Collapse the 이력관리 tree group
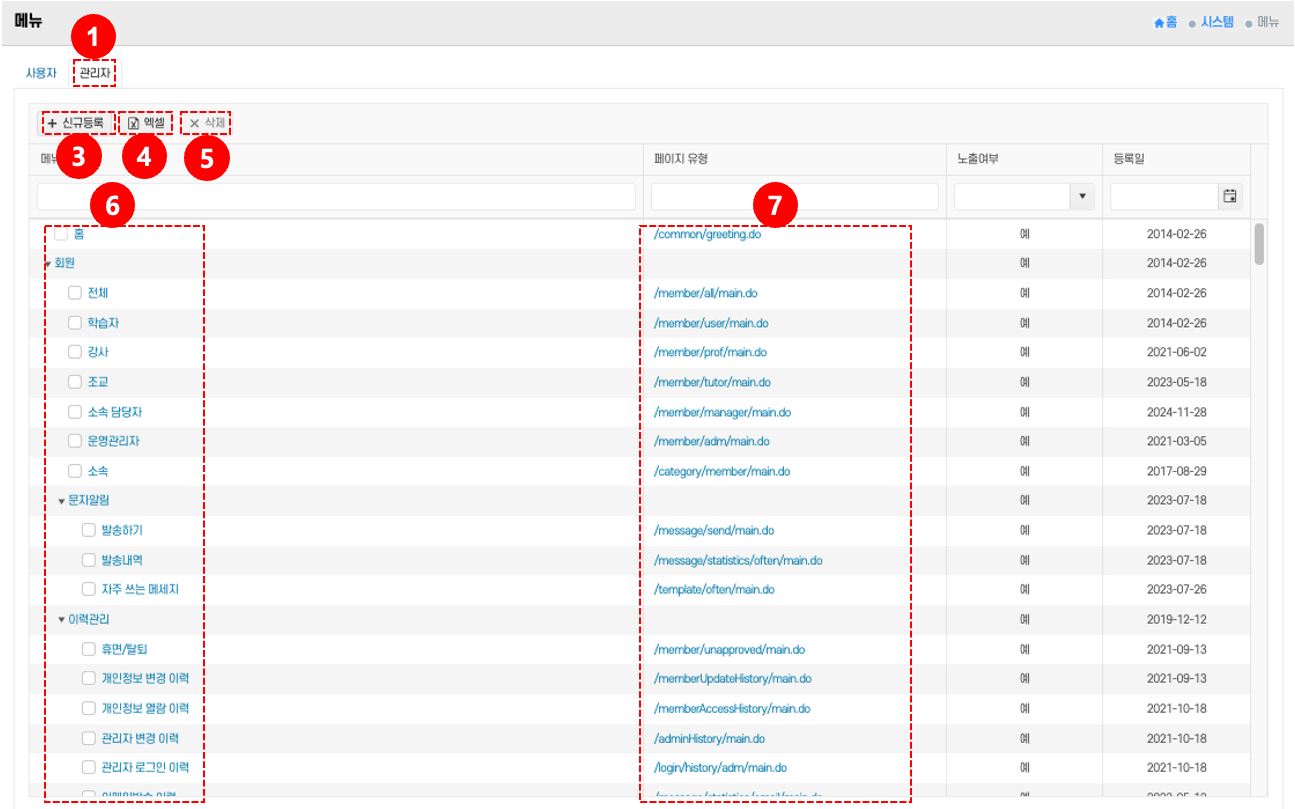Image resolution: width=1295 pixels, height=809 pixels. 61,620
